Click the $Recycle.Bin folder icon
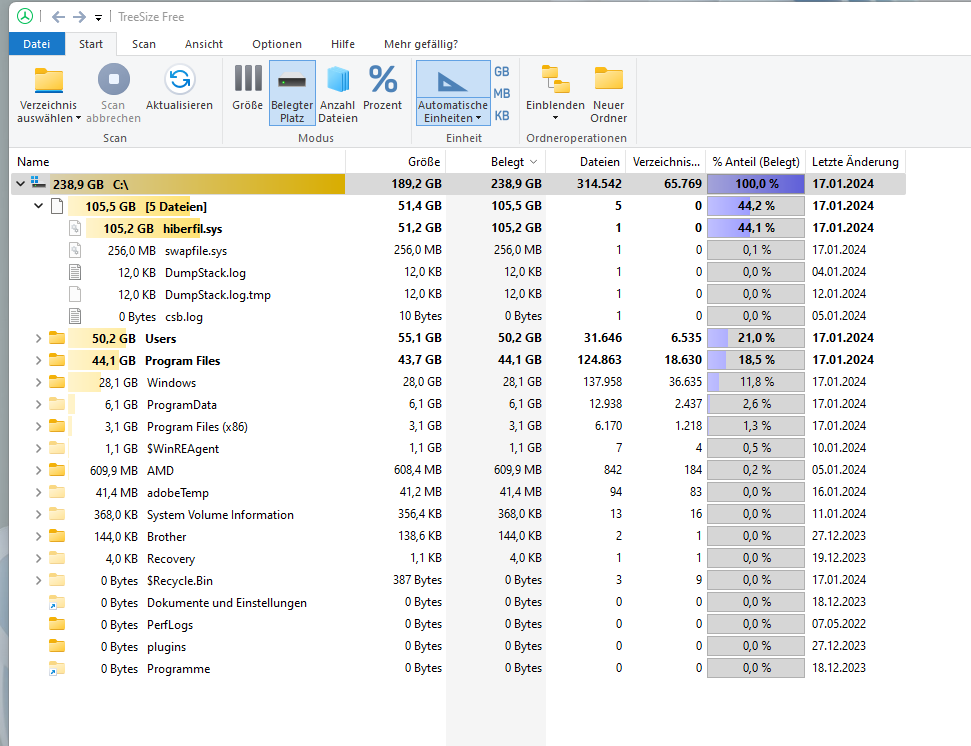This screenshot has width=971, height=746. coord(57,579)
